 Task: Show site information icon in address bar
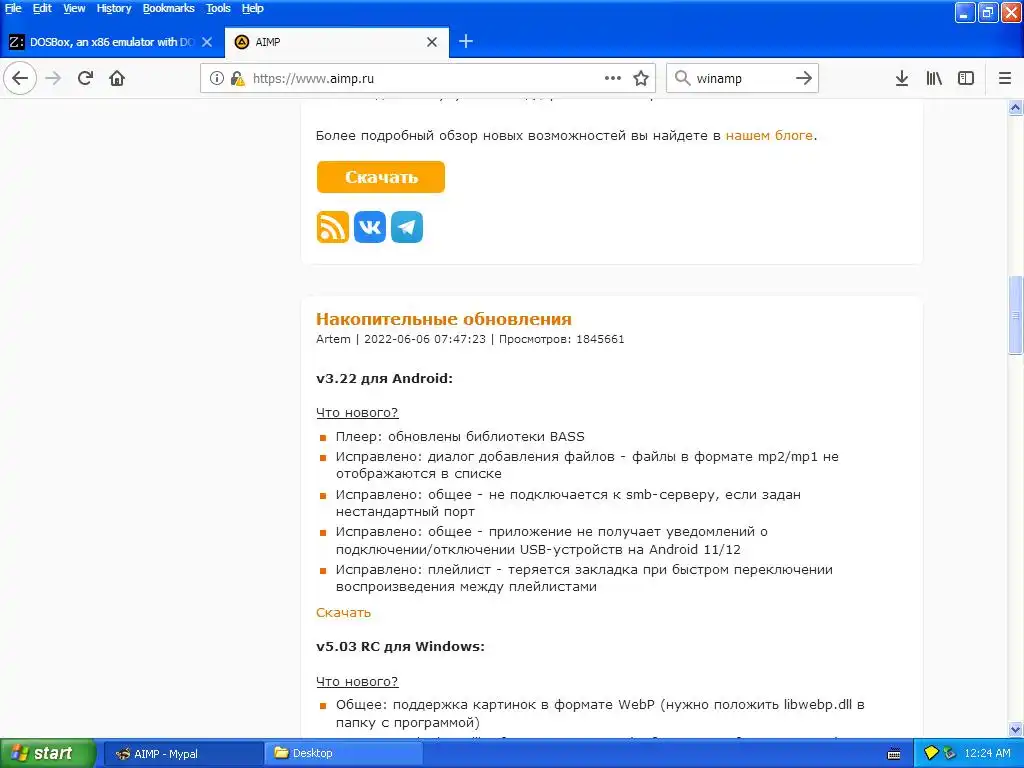click(216, 78)
